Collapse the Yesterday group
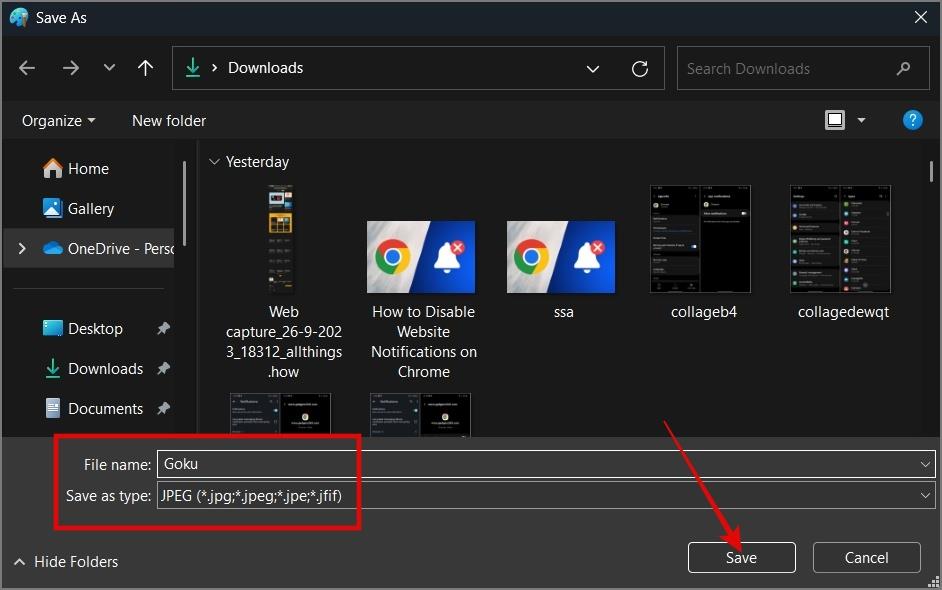Screen dimensions: 942x590 coord(214,162)
